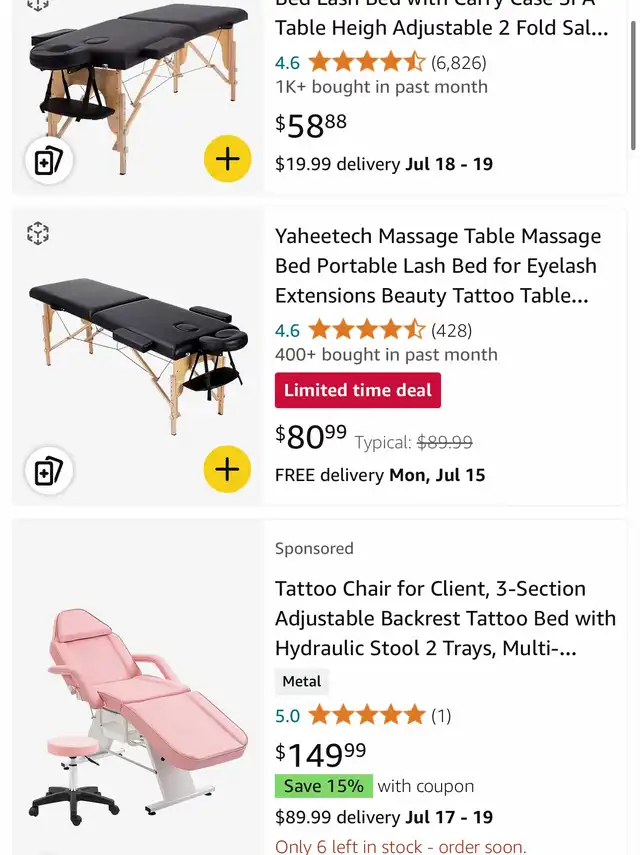Open the pink tattoo chair product image

(138, 715)
